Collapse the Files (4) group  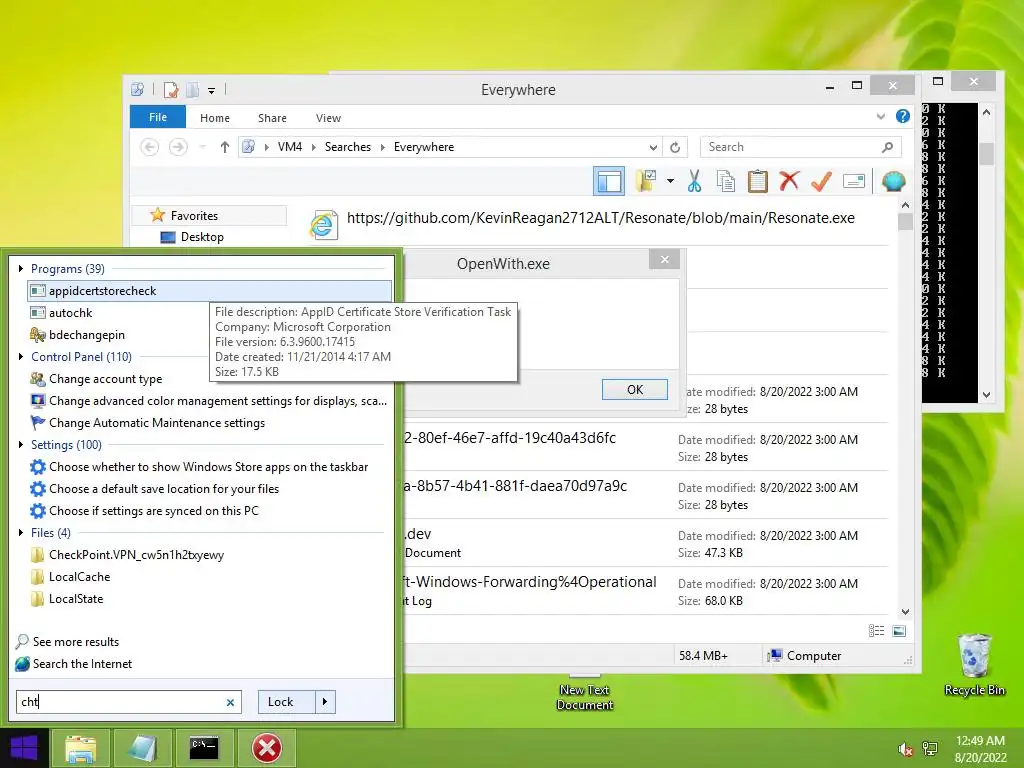(21, 534)
